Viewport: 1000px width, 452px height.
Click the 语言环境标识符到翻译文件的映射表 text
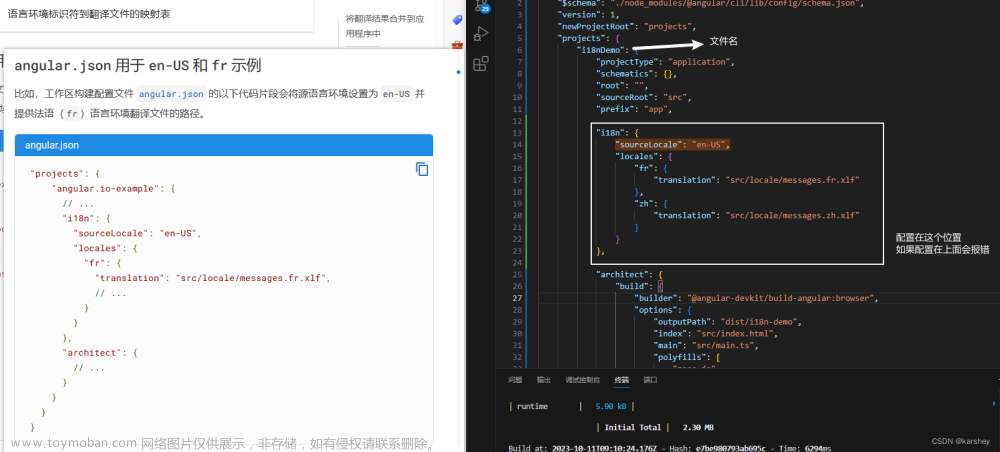tap(89, 13)
